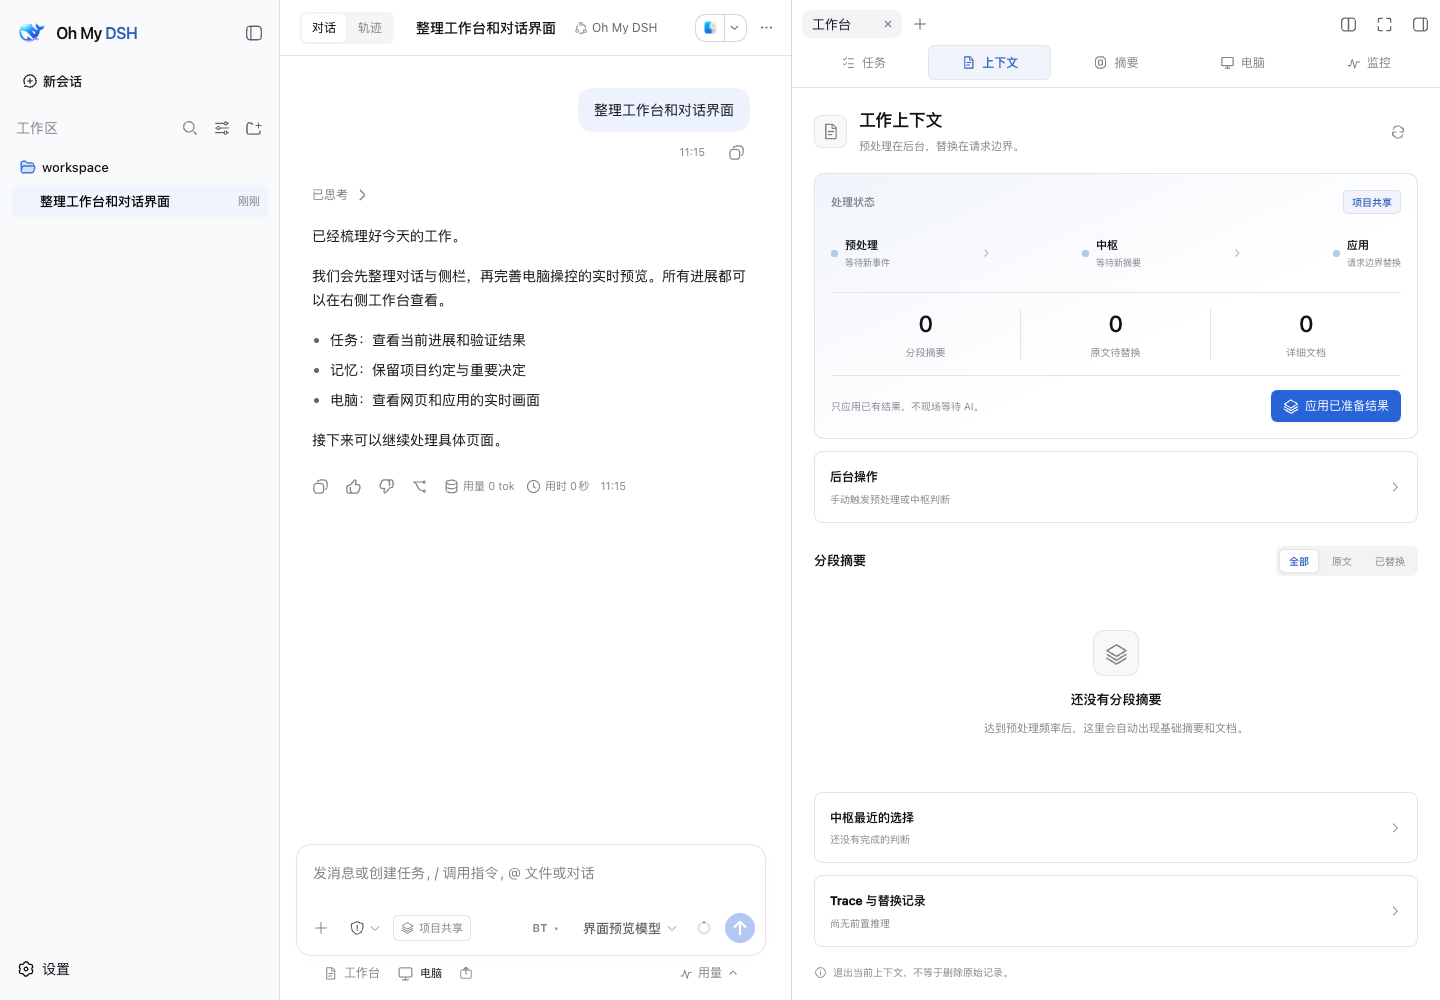Filter summaries by 全部
This screenshot has width=1440, height=1000.
click(1299, 561)
